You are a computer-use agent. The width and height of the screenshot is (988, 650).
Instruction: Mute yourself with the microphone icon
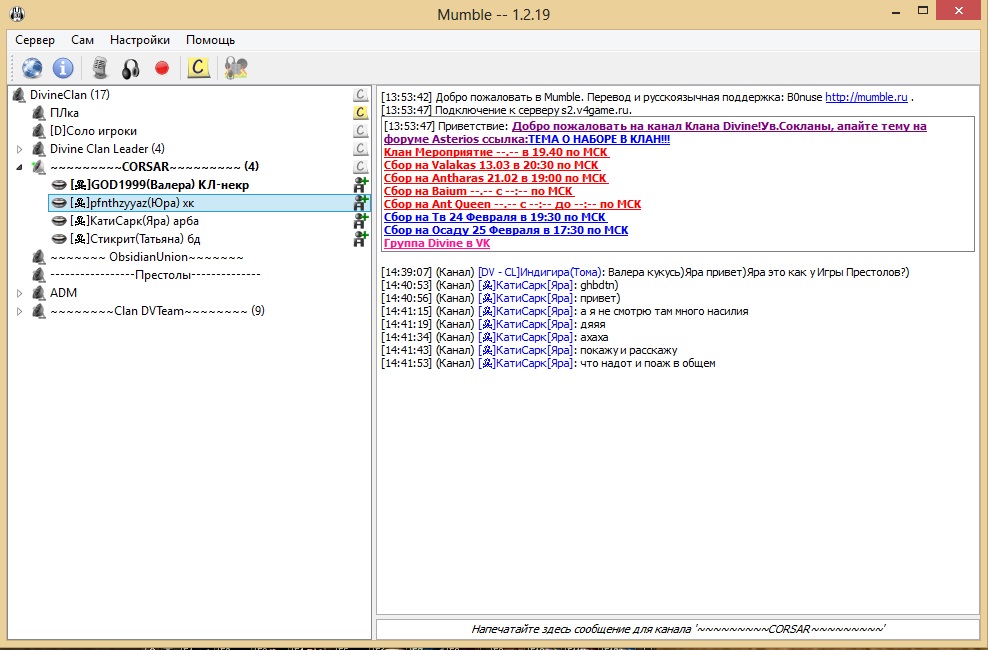point(99,68)
